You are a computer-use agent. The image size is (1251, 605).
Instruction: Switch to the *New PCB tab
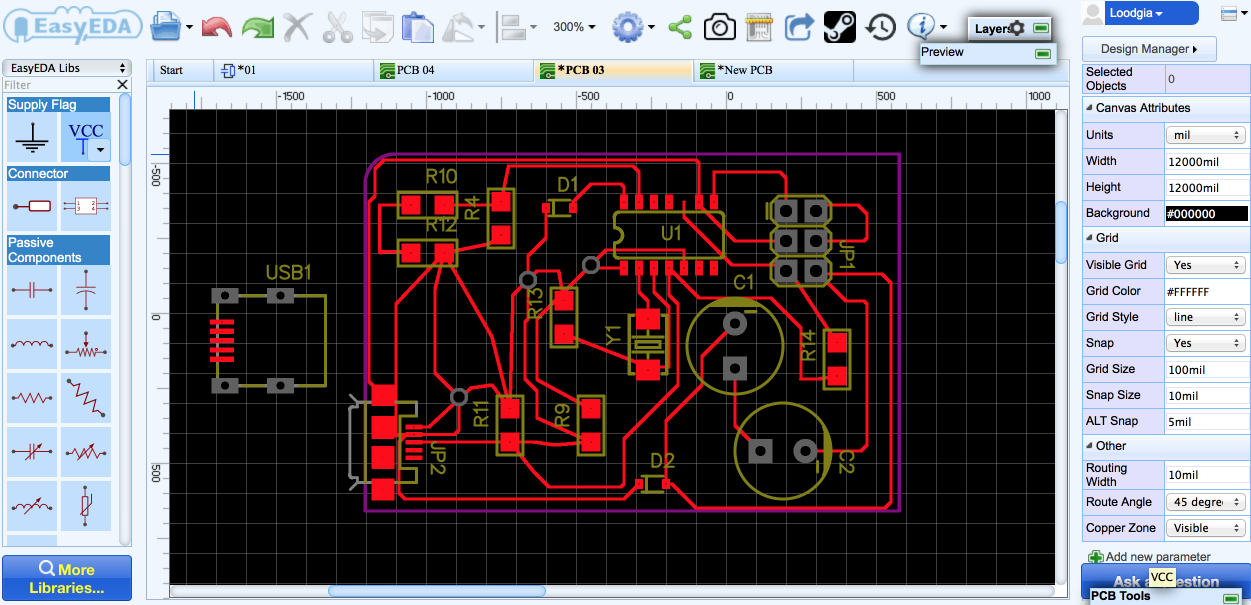(x=774, y=70)
